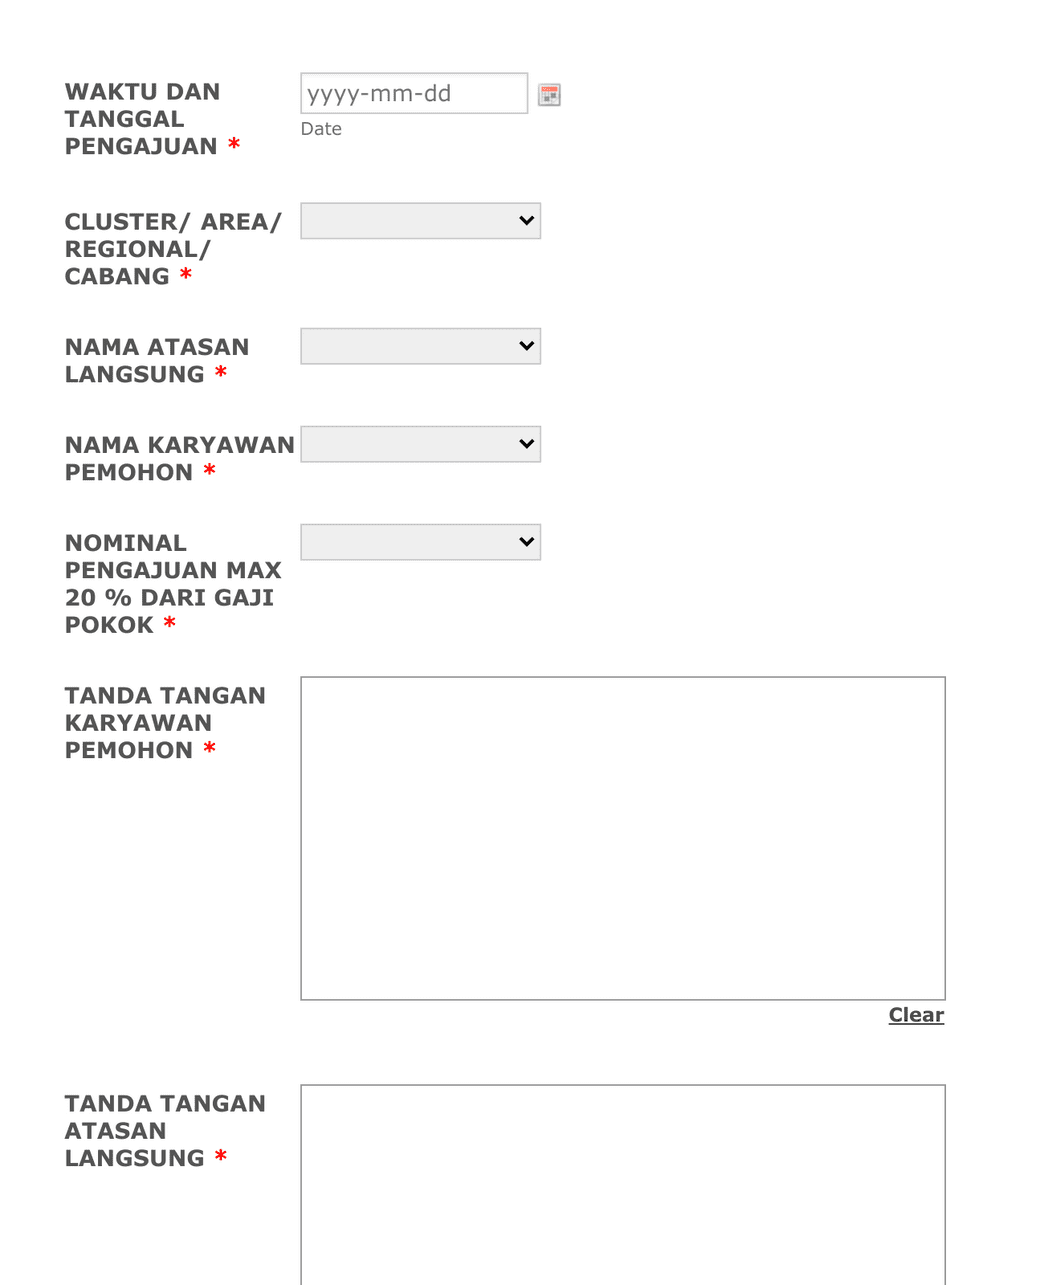The height and width of the screenshot is (1285, 1044).
Task: Select the NOMINAL PENGAJUAN MAX 20 % label
Action: point(172,583)
